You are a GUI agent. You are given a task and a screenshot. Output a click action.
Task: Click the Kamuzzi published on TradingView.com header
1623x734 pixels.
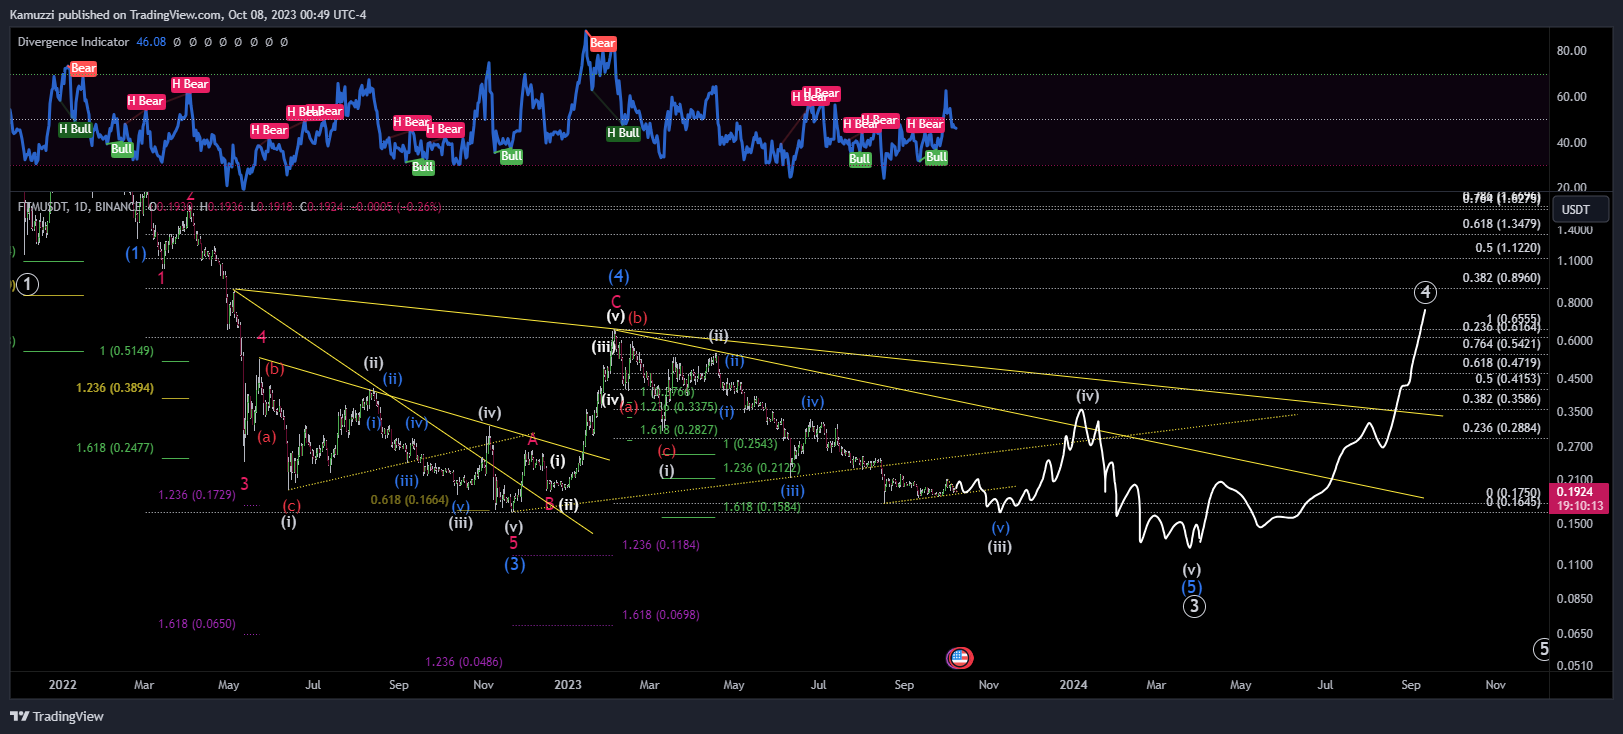tap(188, 14)
